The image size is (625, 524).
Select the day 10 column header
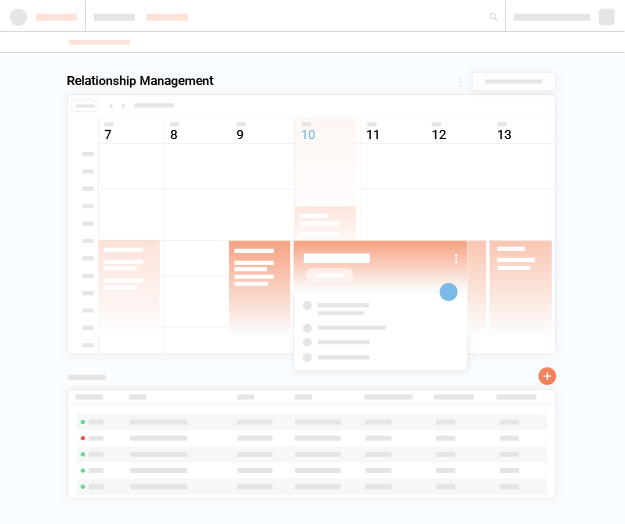[308, 134]
